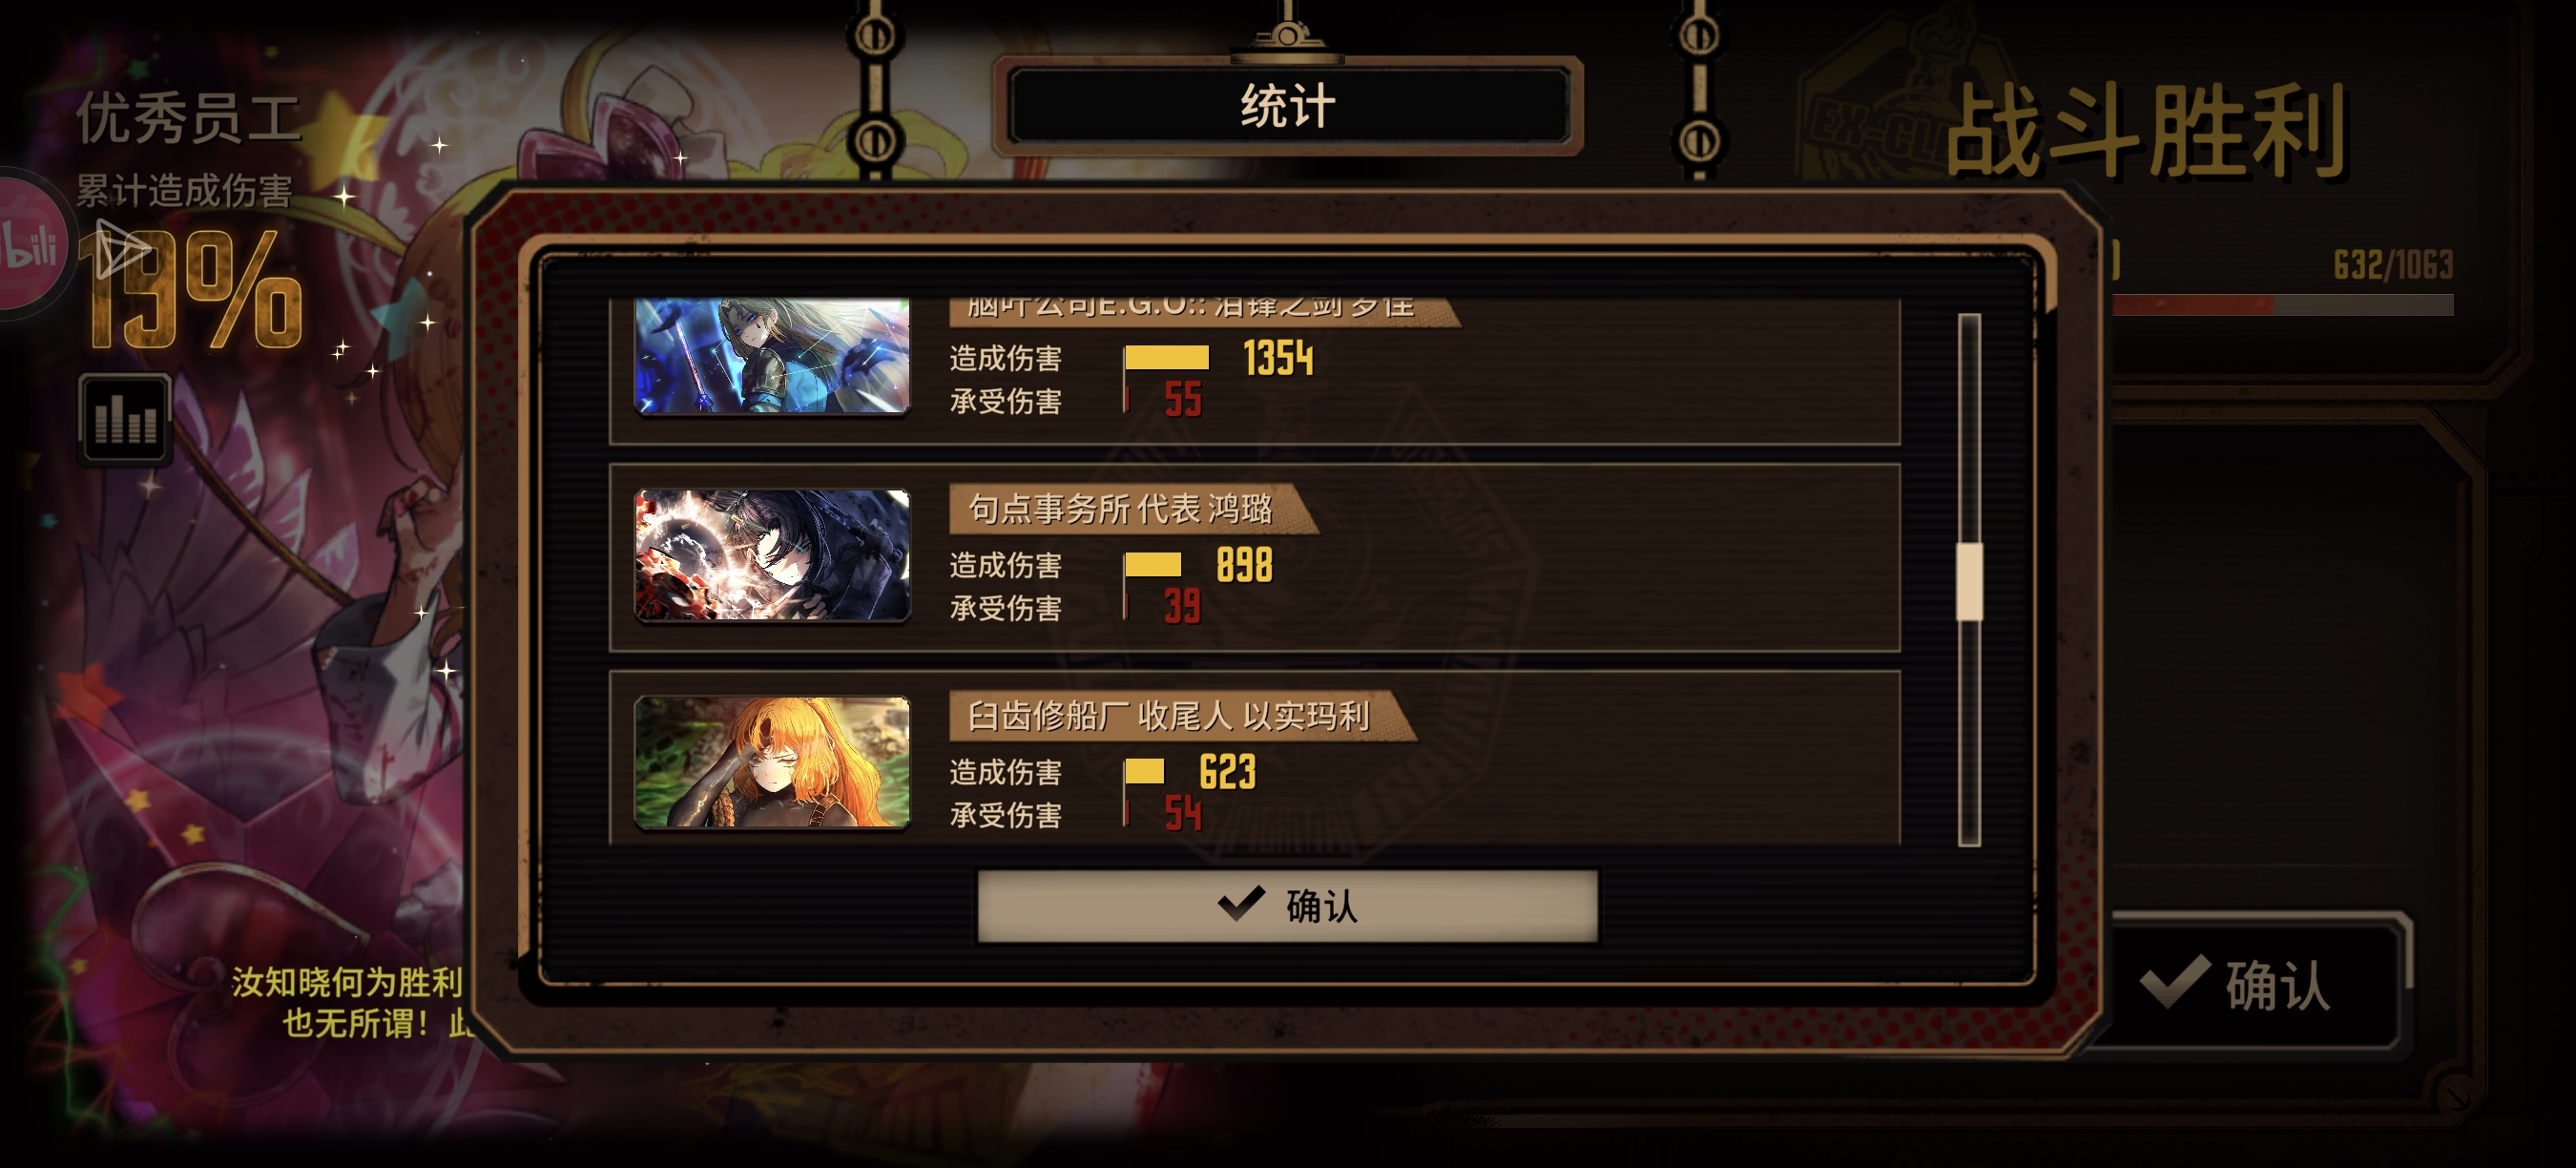2576x1168 pixels.
Task: Click the statistics list scrollbar handle
Action: [1969, 582]
